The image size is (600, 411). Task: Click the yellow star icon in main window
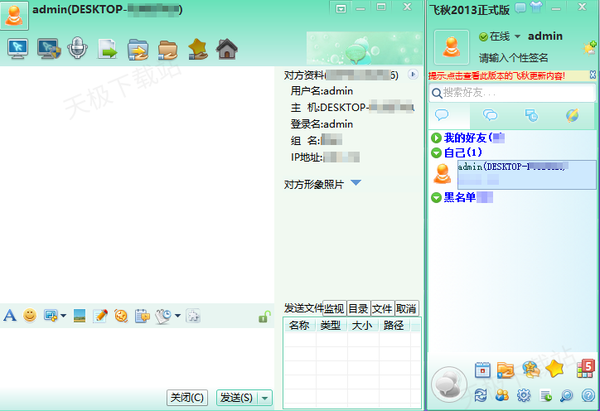pos(555,369)
